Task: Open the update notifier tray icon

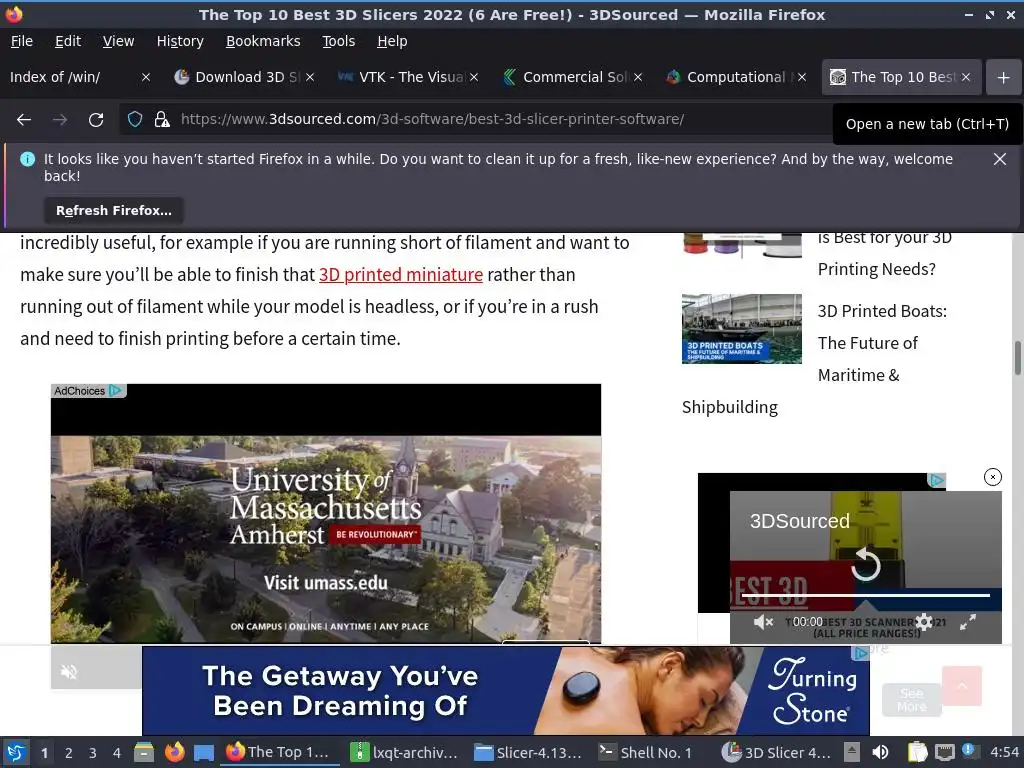Action: 970,752
